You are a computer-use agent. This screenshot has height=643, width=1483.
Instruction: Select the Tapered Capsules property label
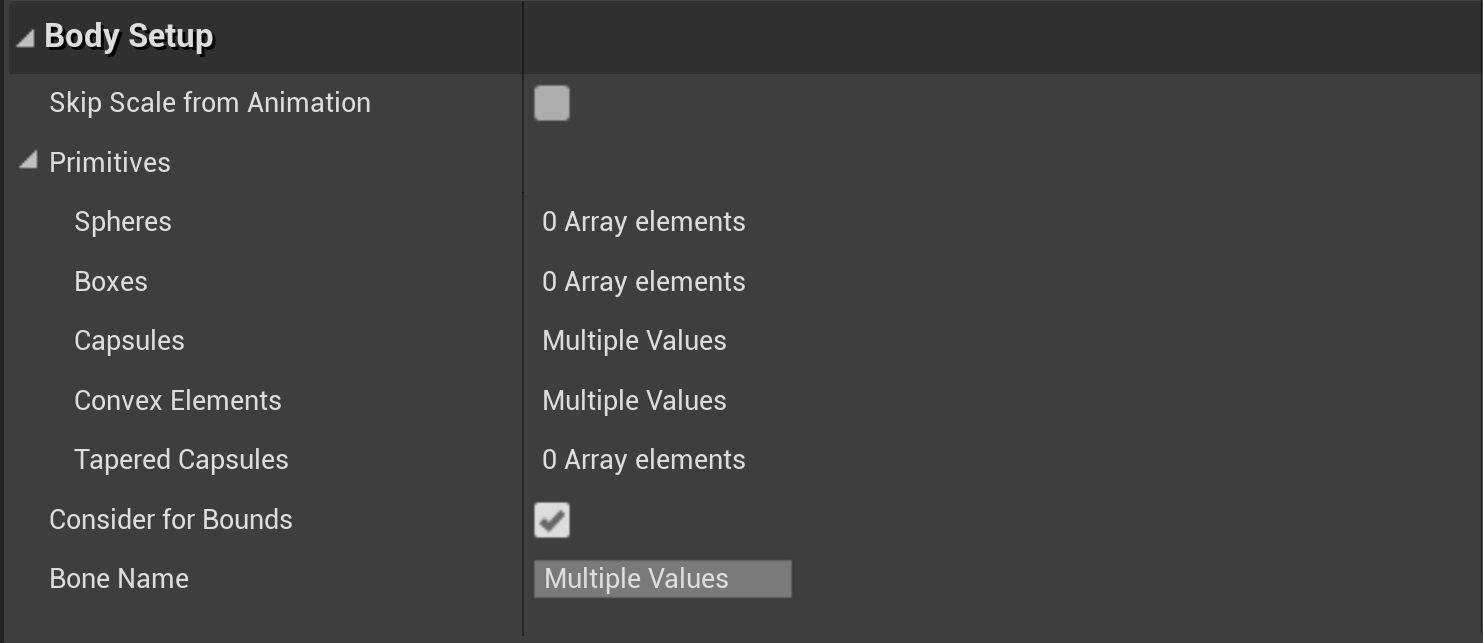181,460
